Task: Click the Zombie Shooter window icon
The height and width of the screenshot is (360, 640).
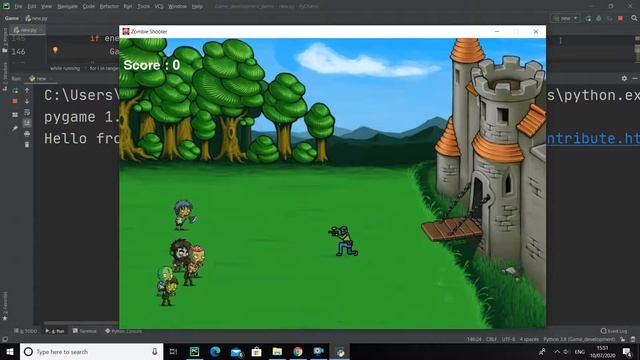Action: click(126, 31)
